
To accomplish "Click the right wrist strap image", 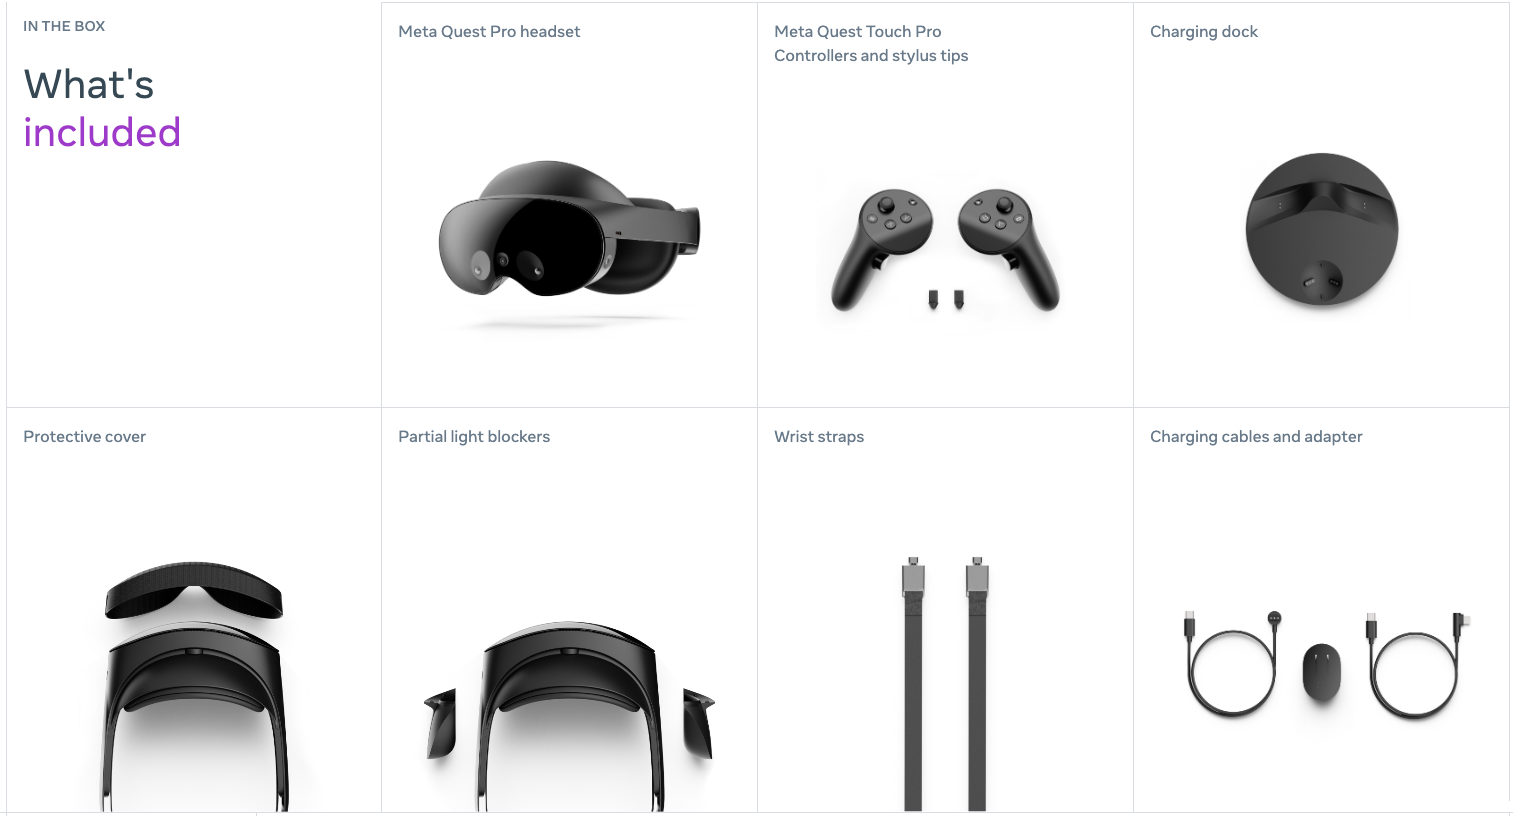I will pyautogui.click(x=977, y=684).
